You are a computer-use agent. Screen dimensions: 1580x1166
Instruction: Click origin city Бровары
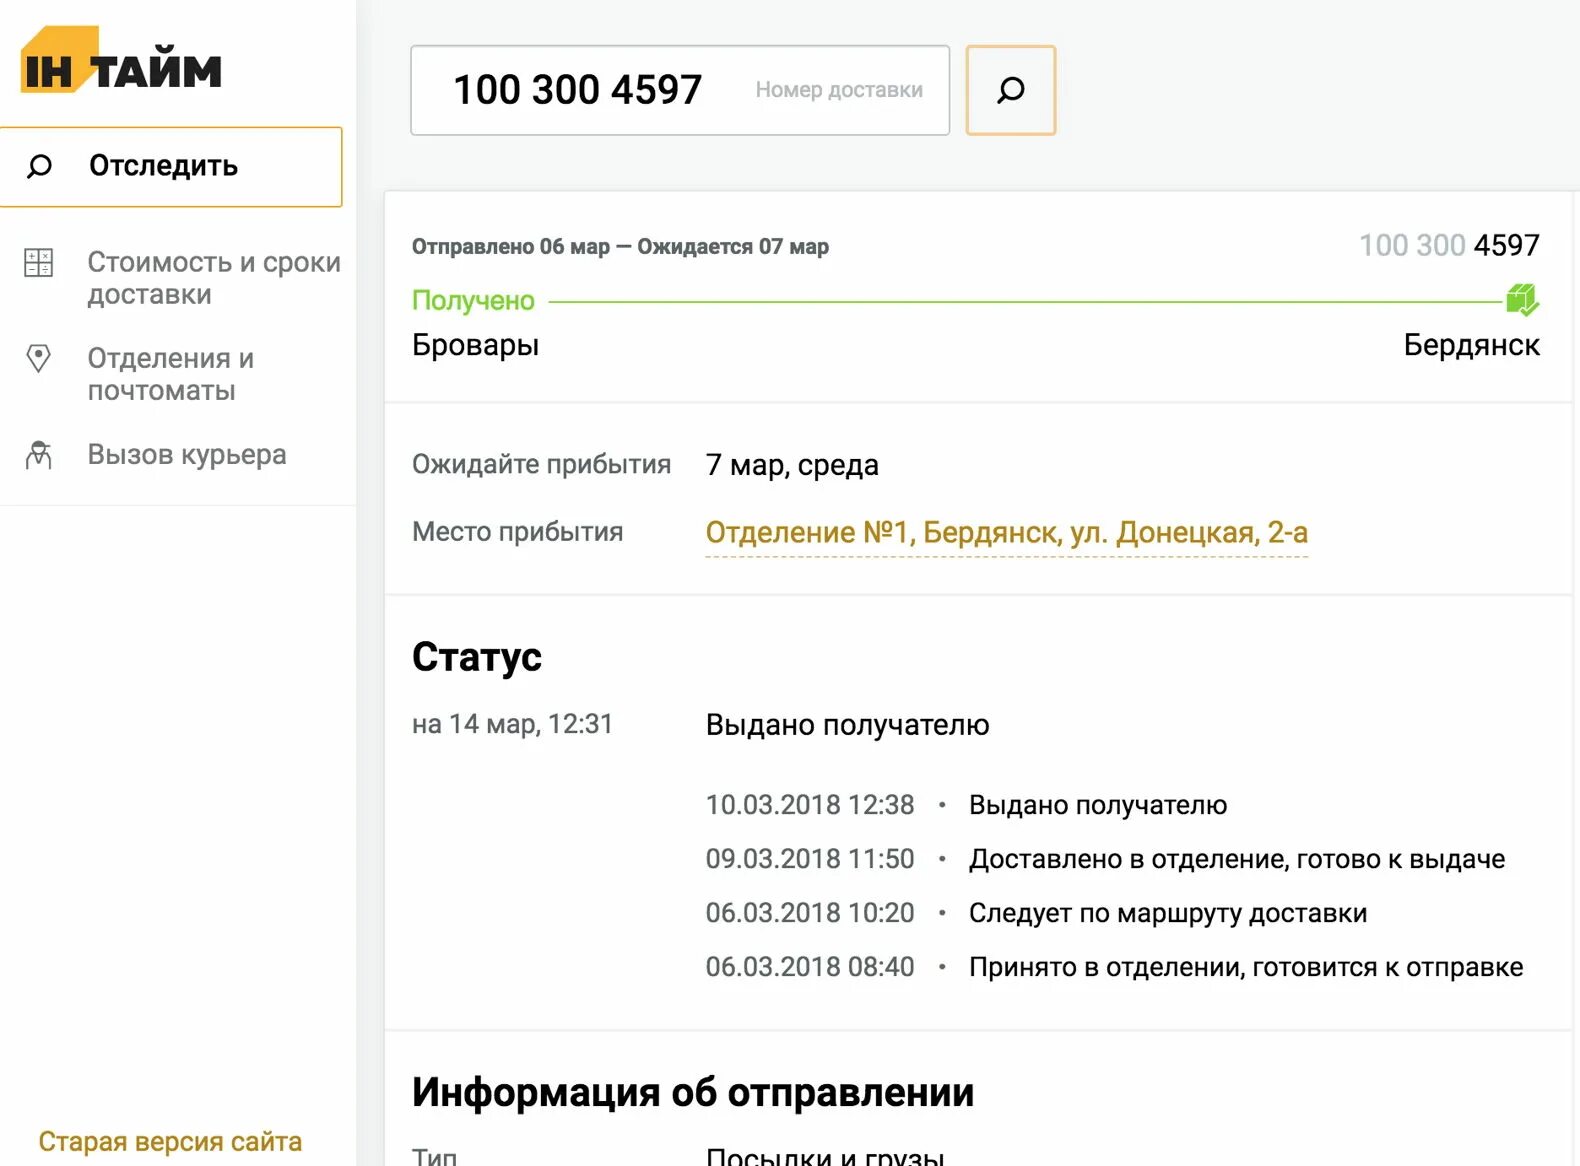[x=476, y=345]
